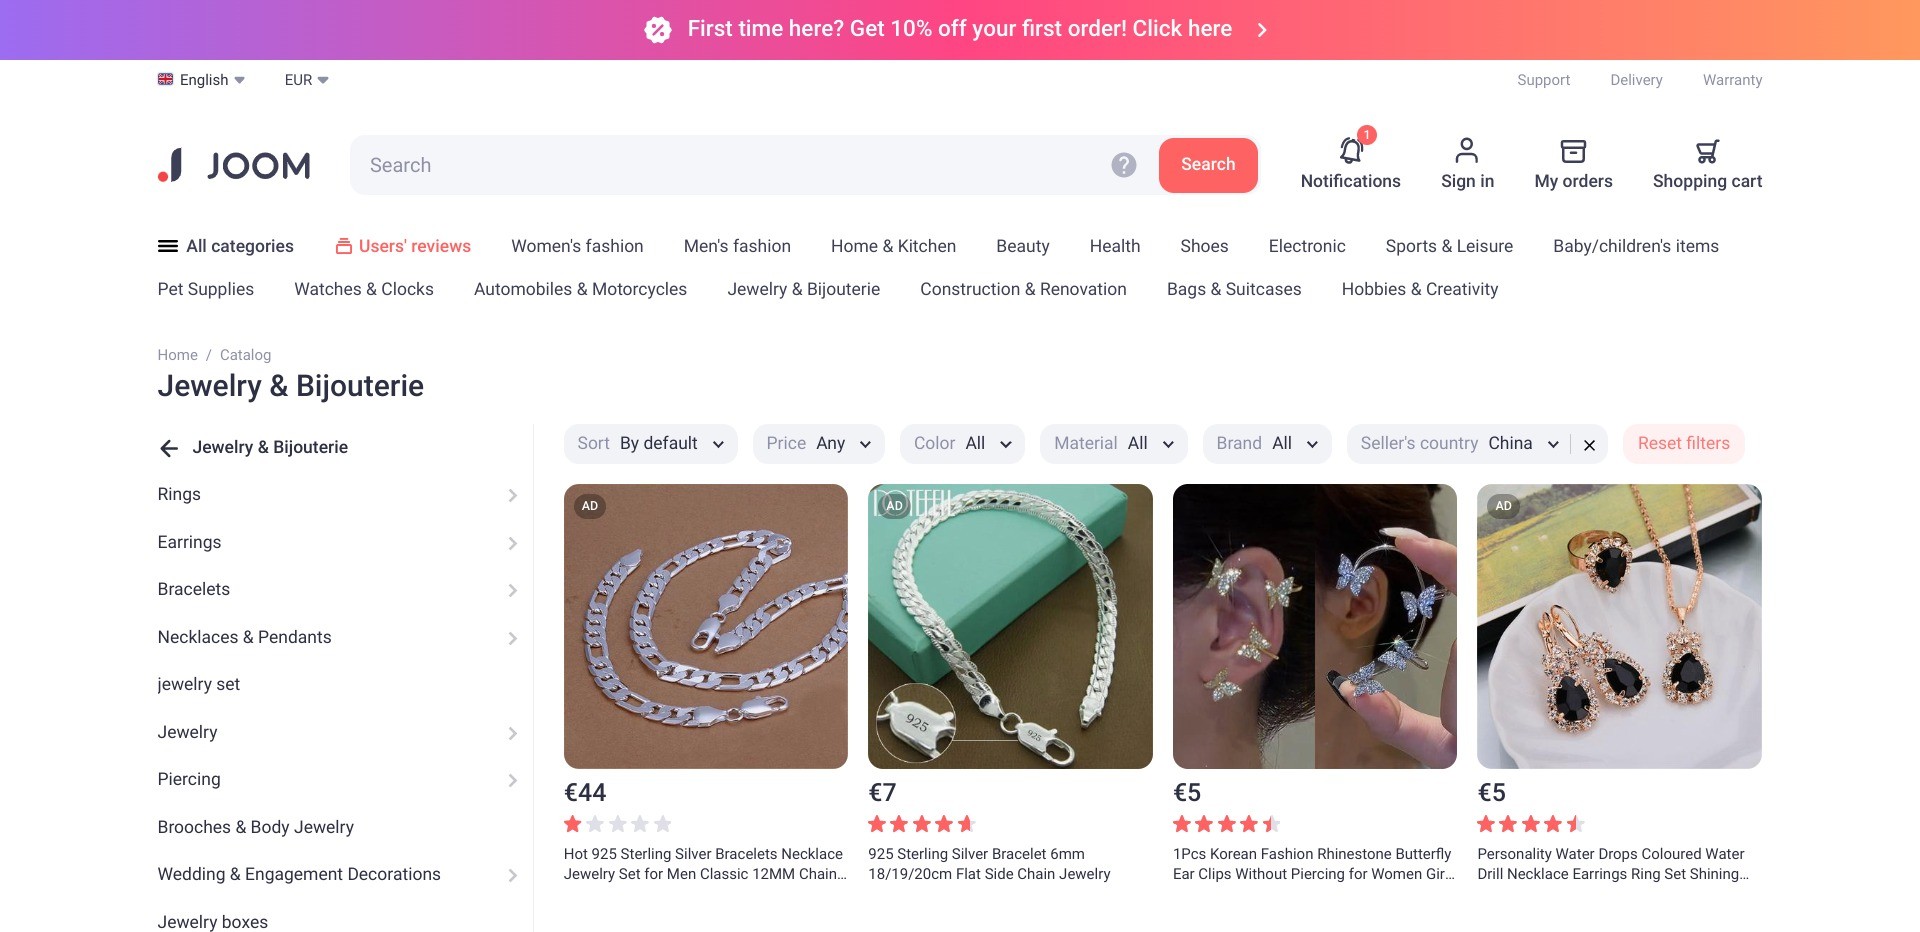Image resolution: width=1920 pixels, height=932 pixels.
Task: Click the Joom logo
Action: (x=234, y=165)
